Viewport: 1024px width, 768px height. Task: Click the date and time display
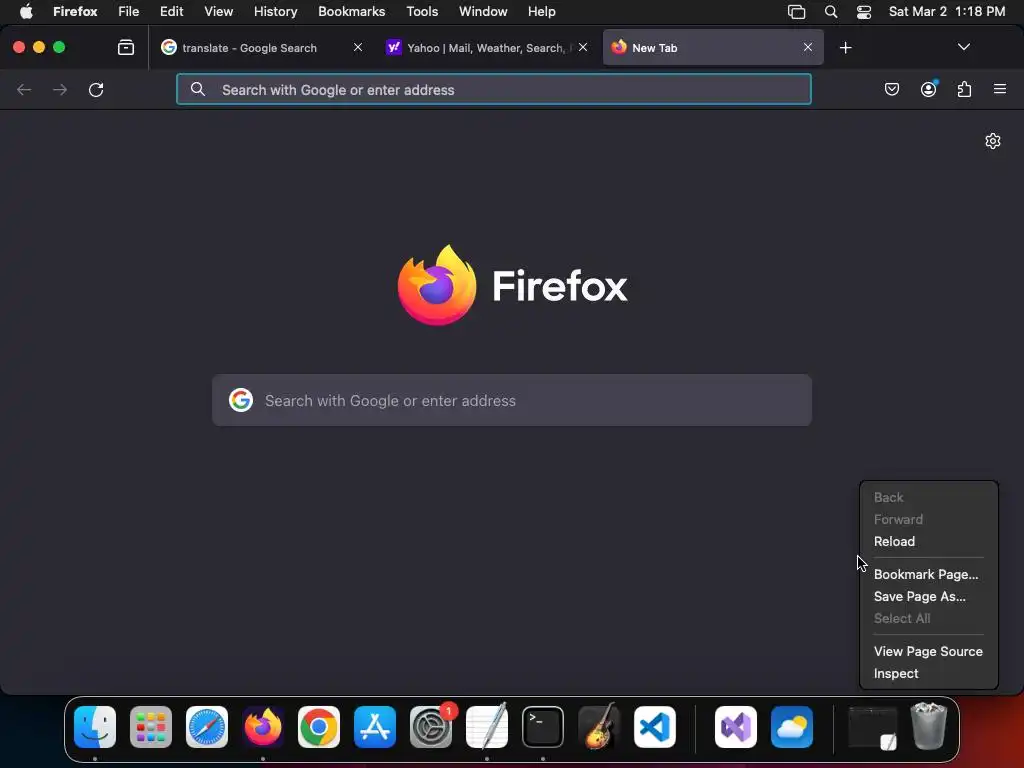pos(947,11)
